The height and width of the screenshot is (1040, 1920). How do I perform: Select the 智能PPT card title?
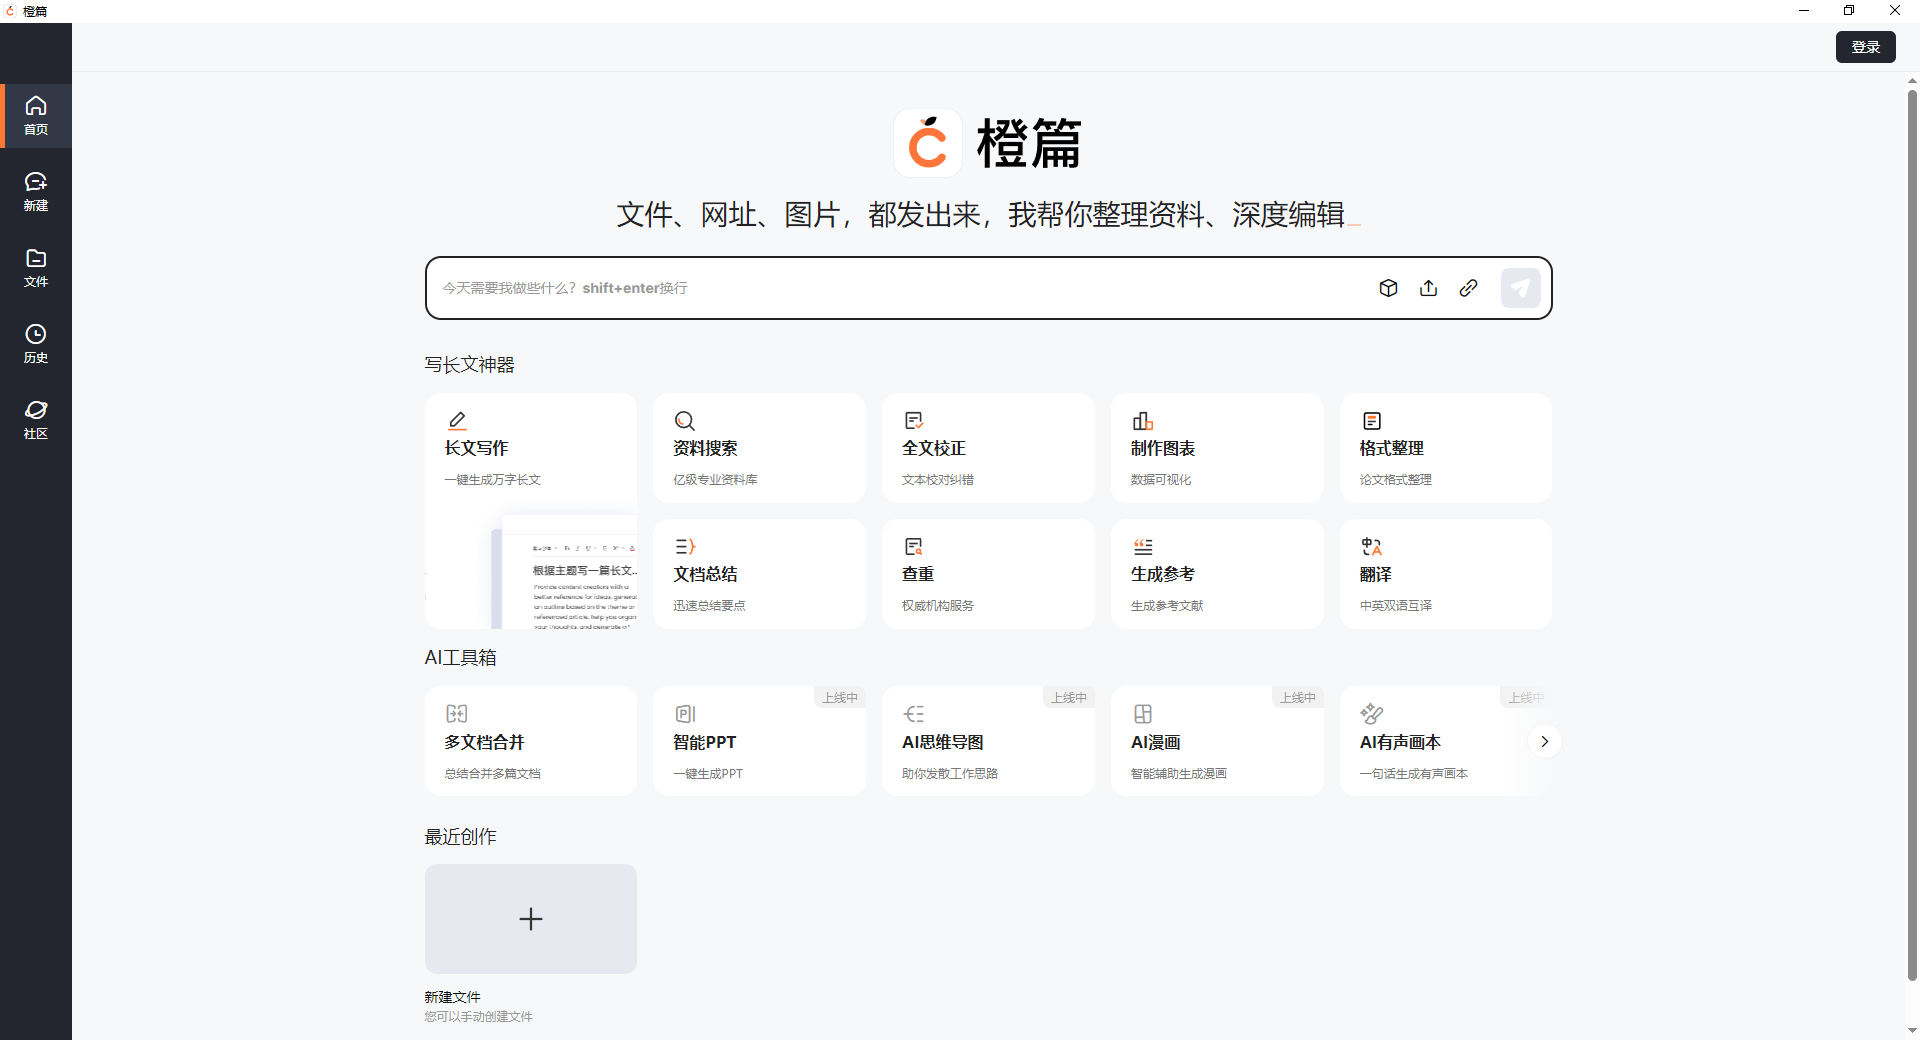pyautogui.click(x=705, y=742)
